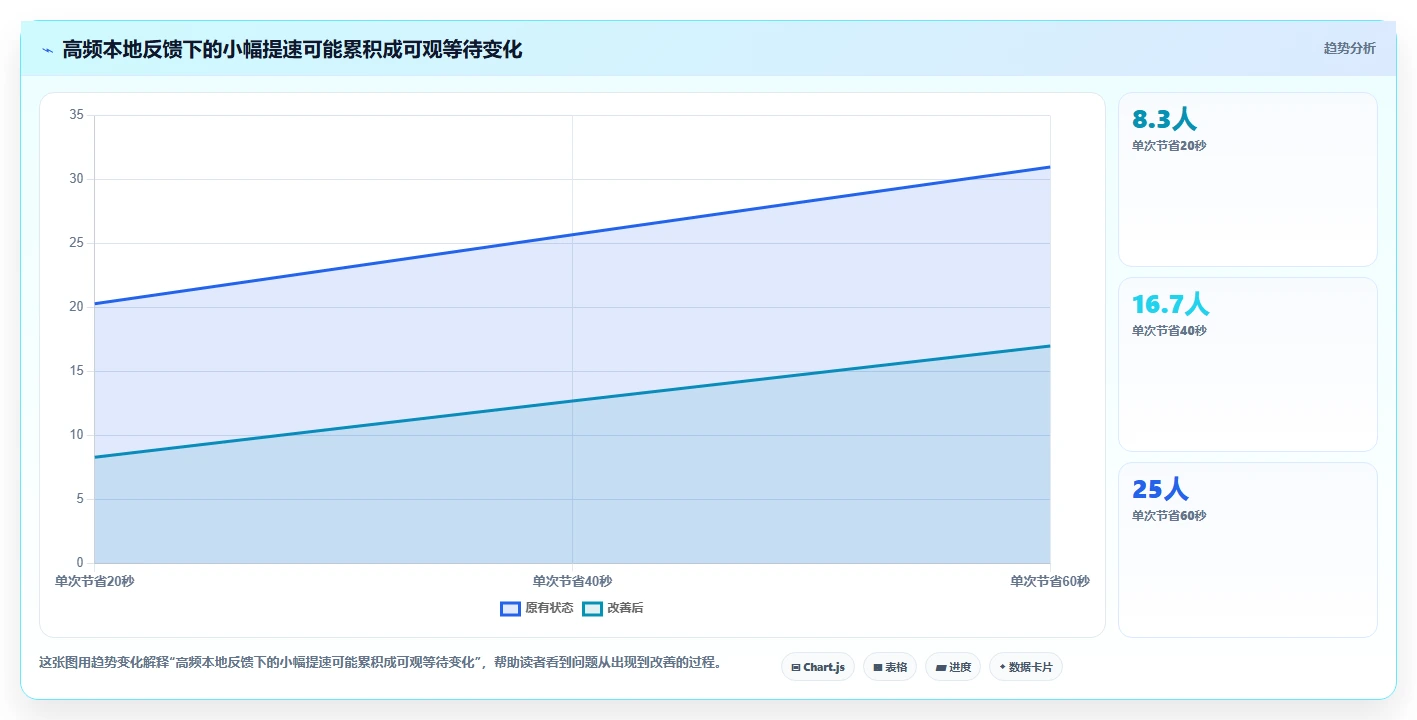Screen dimensions: 1417x720
Task: Click the 改善后 teal legend swatch
Action: tap(592, 608)
